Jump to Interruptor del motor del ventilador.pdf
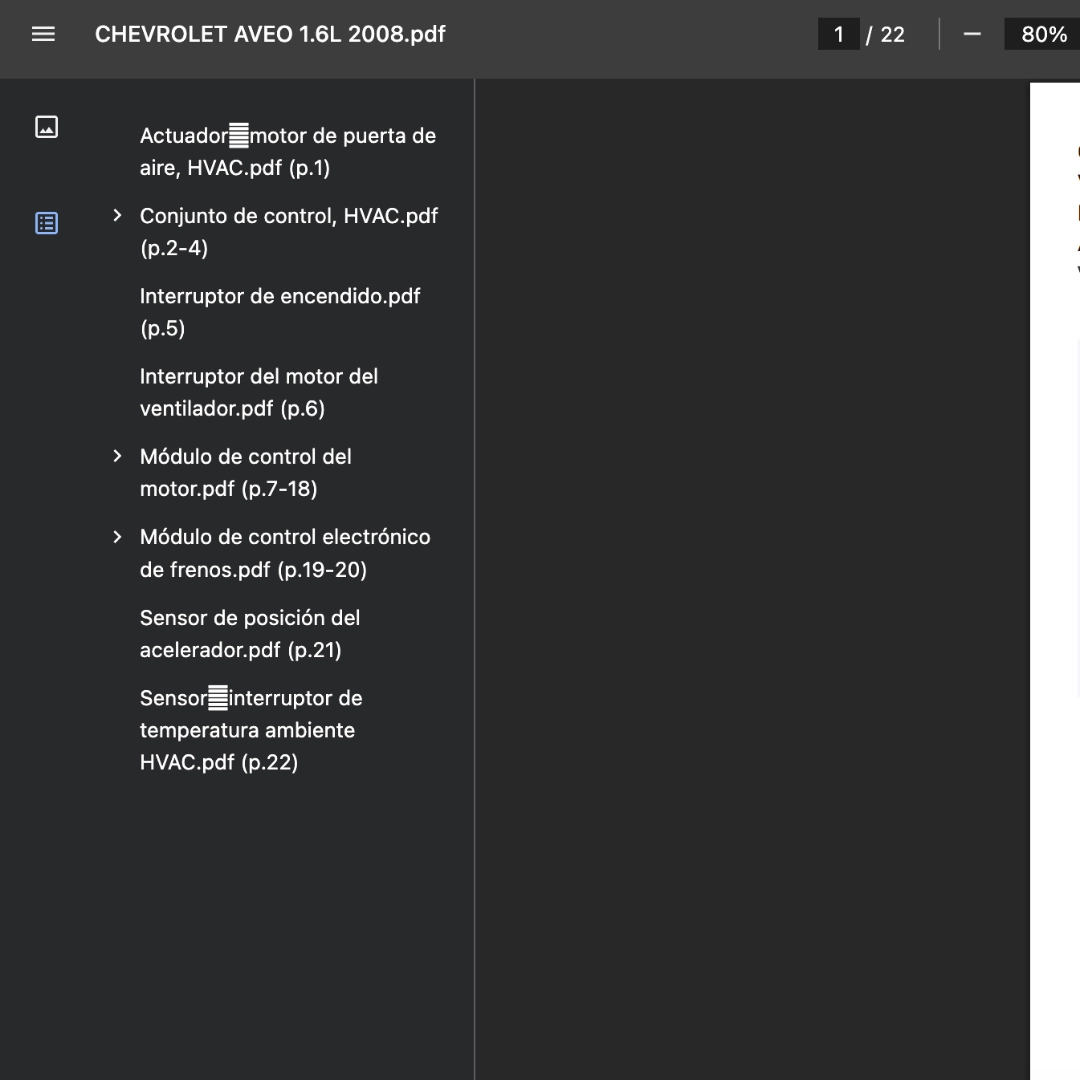Screen dimensions: 1080x1080 click(x=258, y=392)
